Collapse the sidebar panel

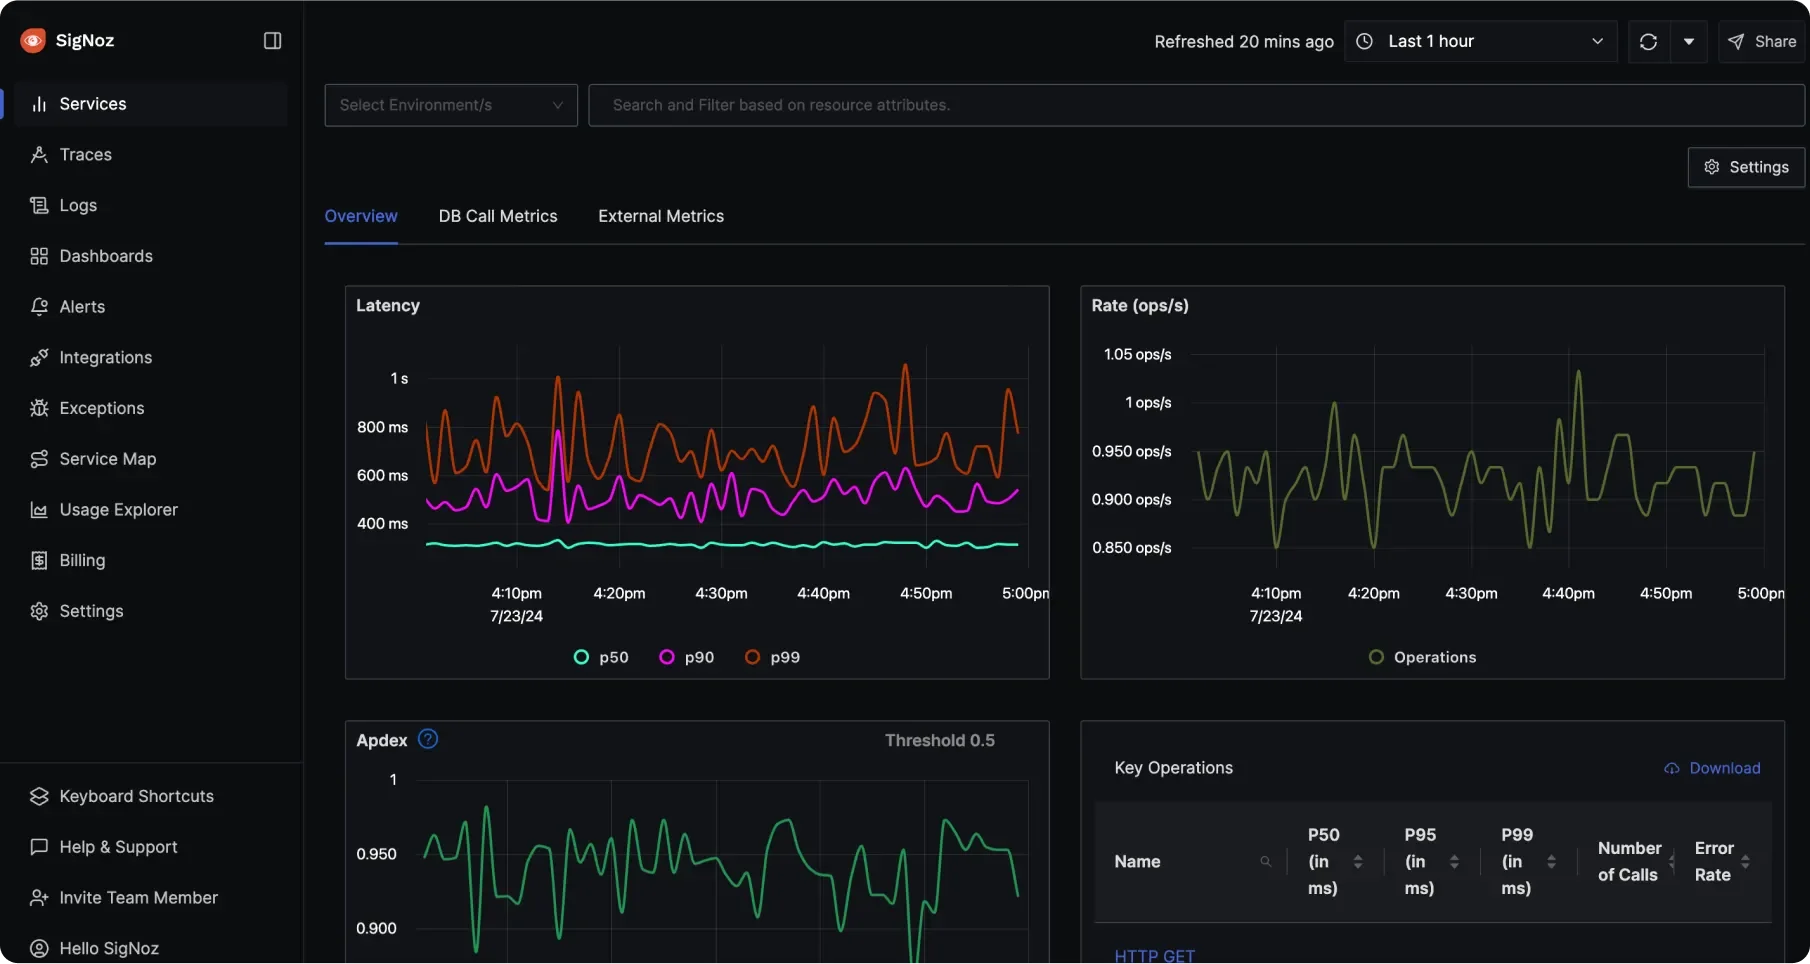pos(271,41)
